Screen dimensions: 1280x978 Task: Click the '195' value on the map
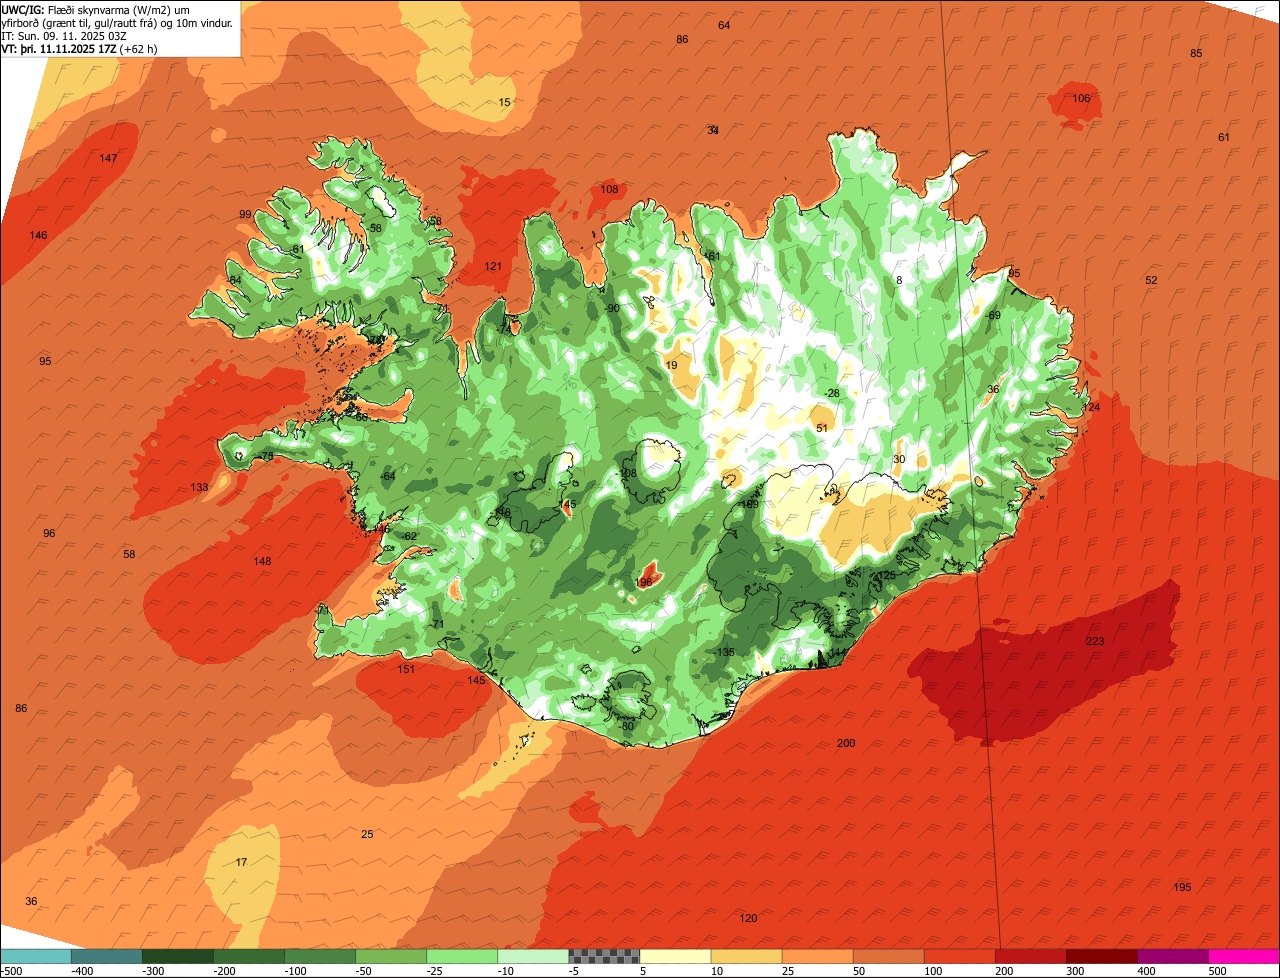tap(1182, 887)
